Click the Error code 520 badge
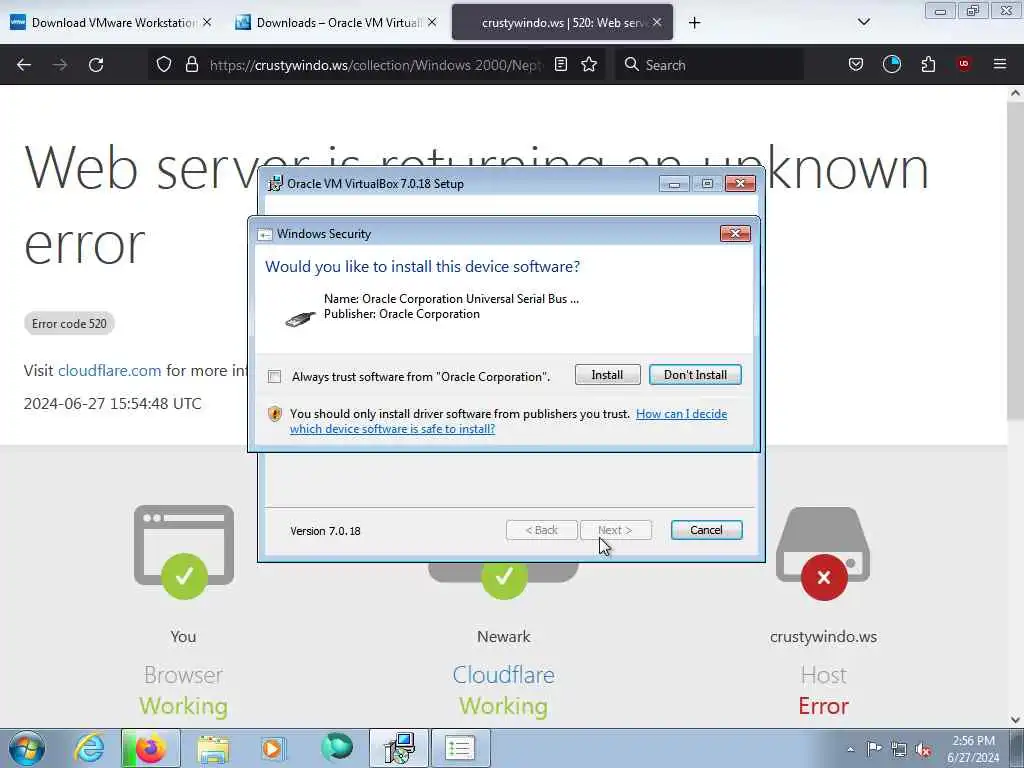The image size is (1024, 768). [69, 323]
